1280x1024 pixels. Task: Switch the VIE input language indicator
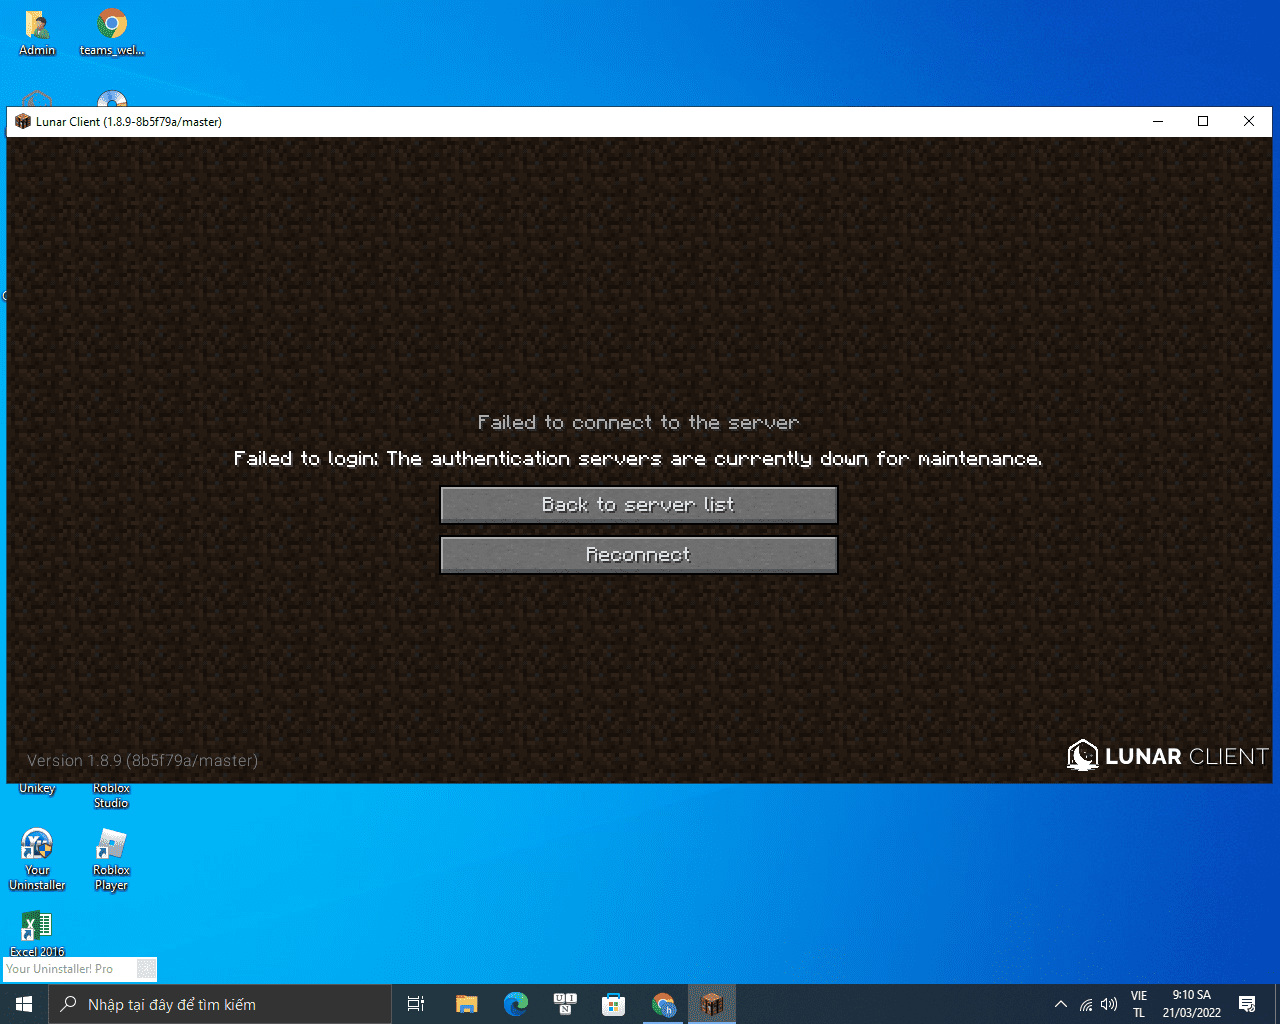click(x=1139, y=1004)
